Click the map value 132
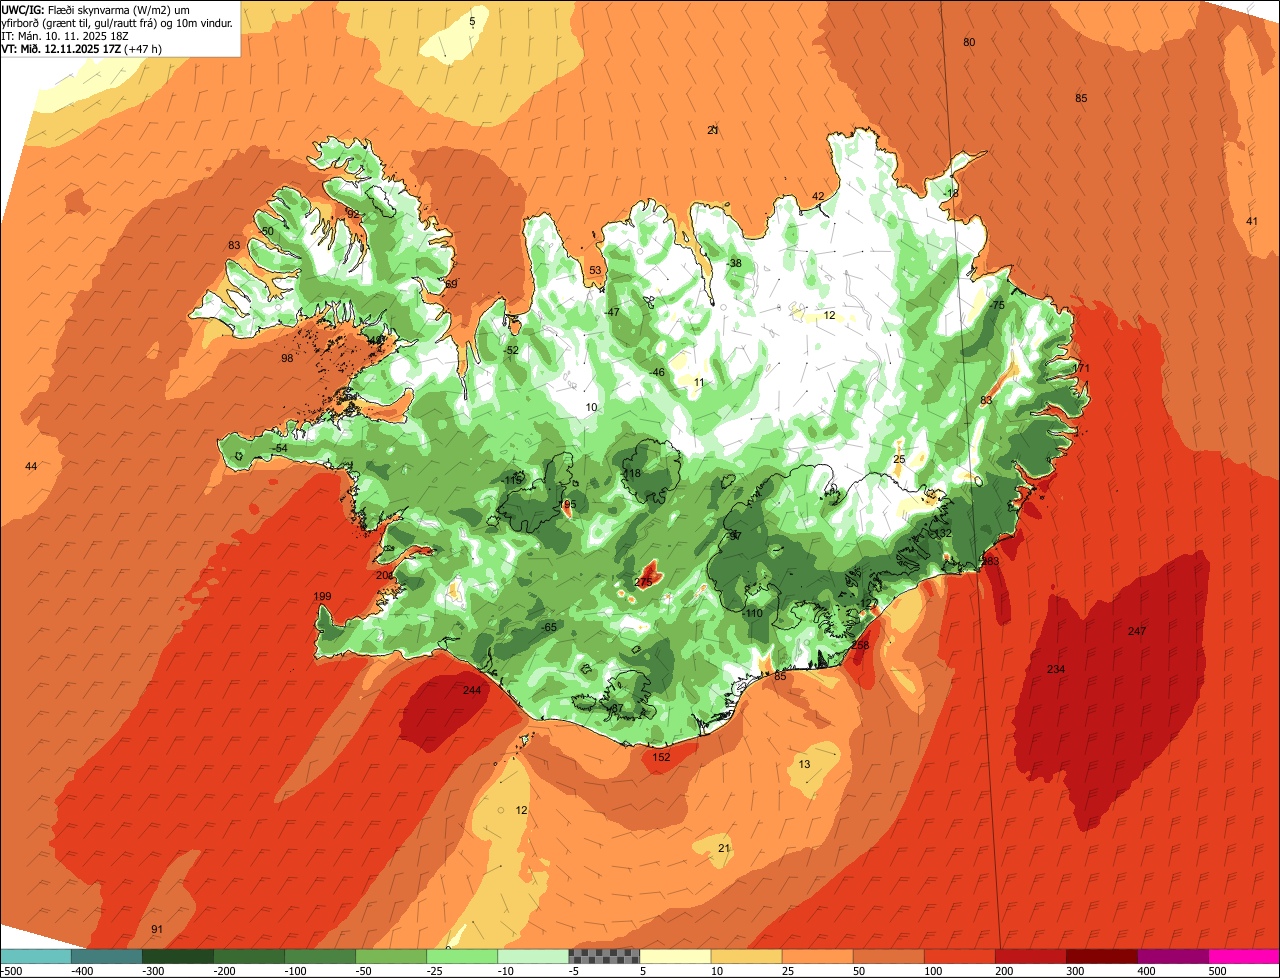The image size is (1280, 978). 943,534
